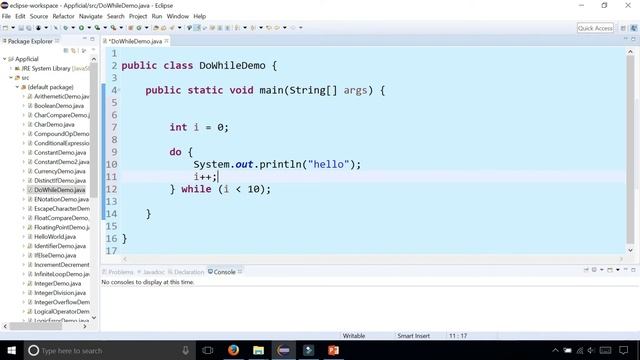Open the Open Console dropdown arrow
The height and width of the screenshot is (360, 640).
coord(618,270)
